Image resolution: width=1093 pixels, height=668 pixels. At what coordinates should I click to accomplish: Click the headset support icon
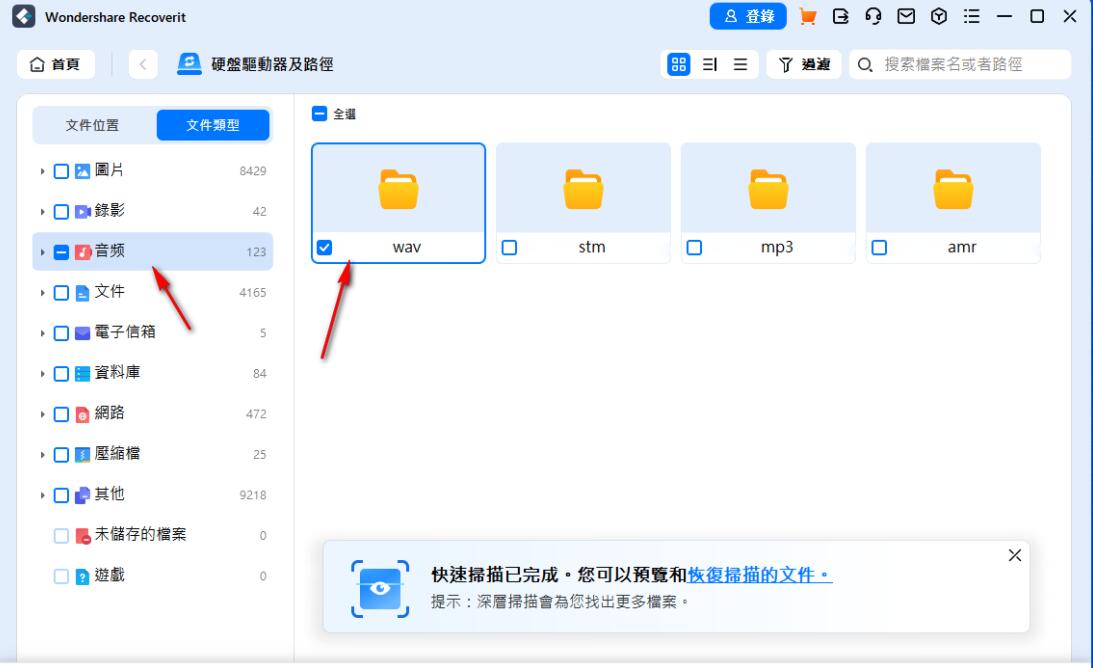coord(872,17)
